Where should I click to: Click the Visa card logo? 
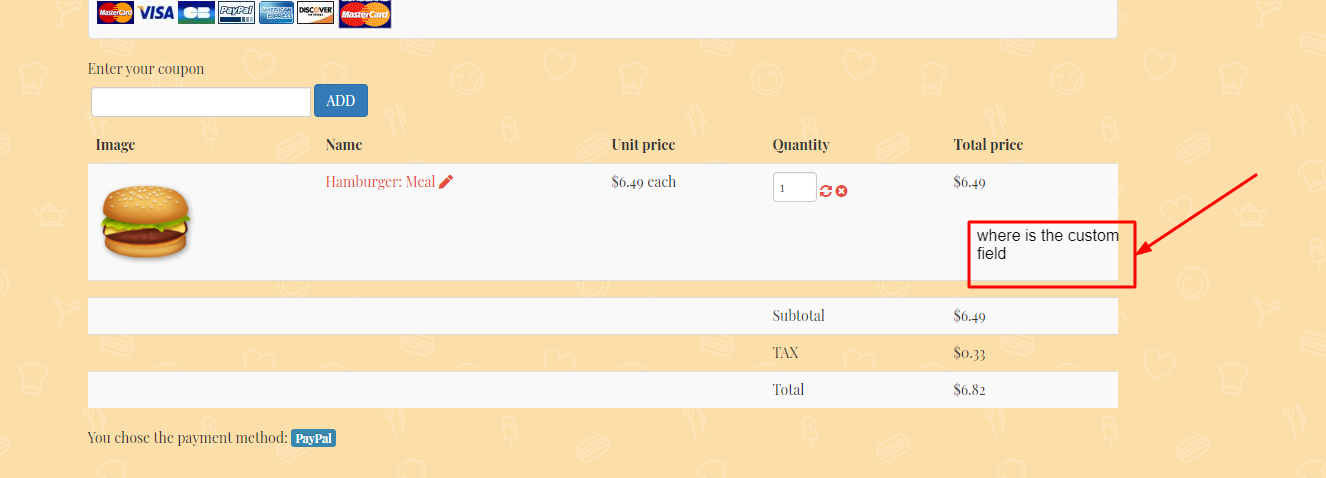155,13
